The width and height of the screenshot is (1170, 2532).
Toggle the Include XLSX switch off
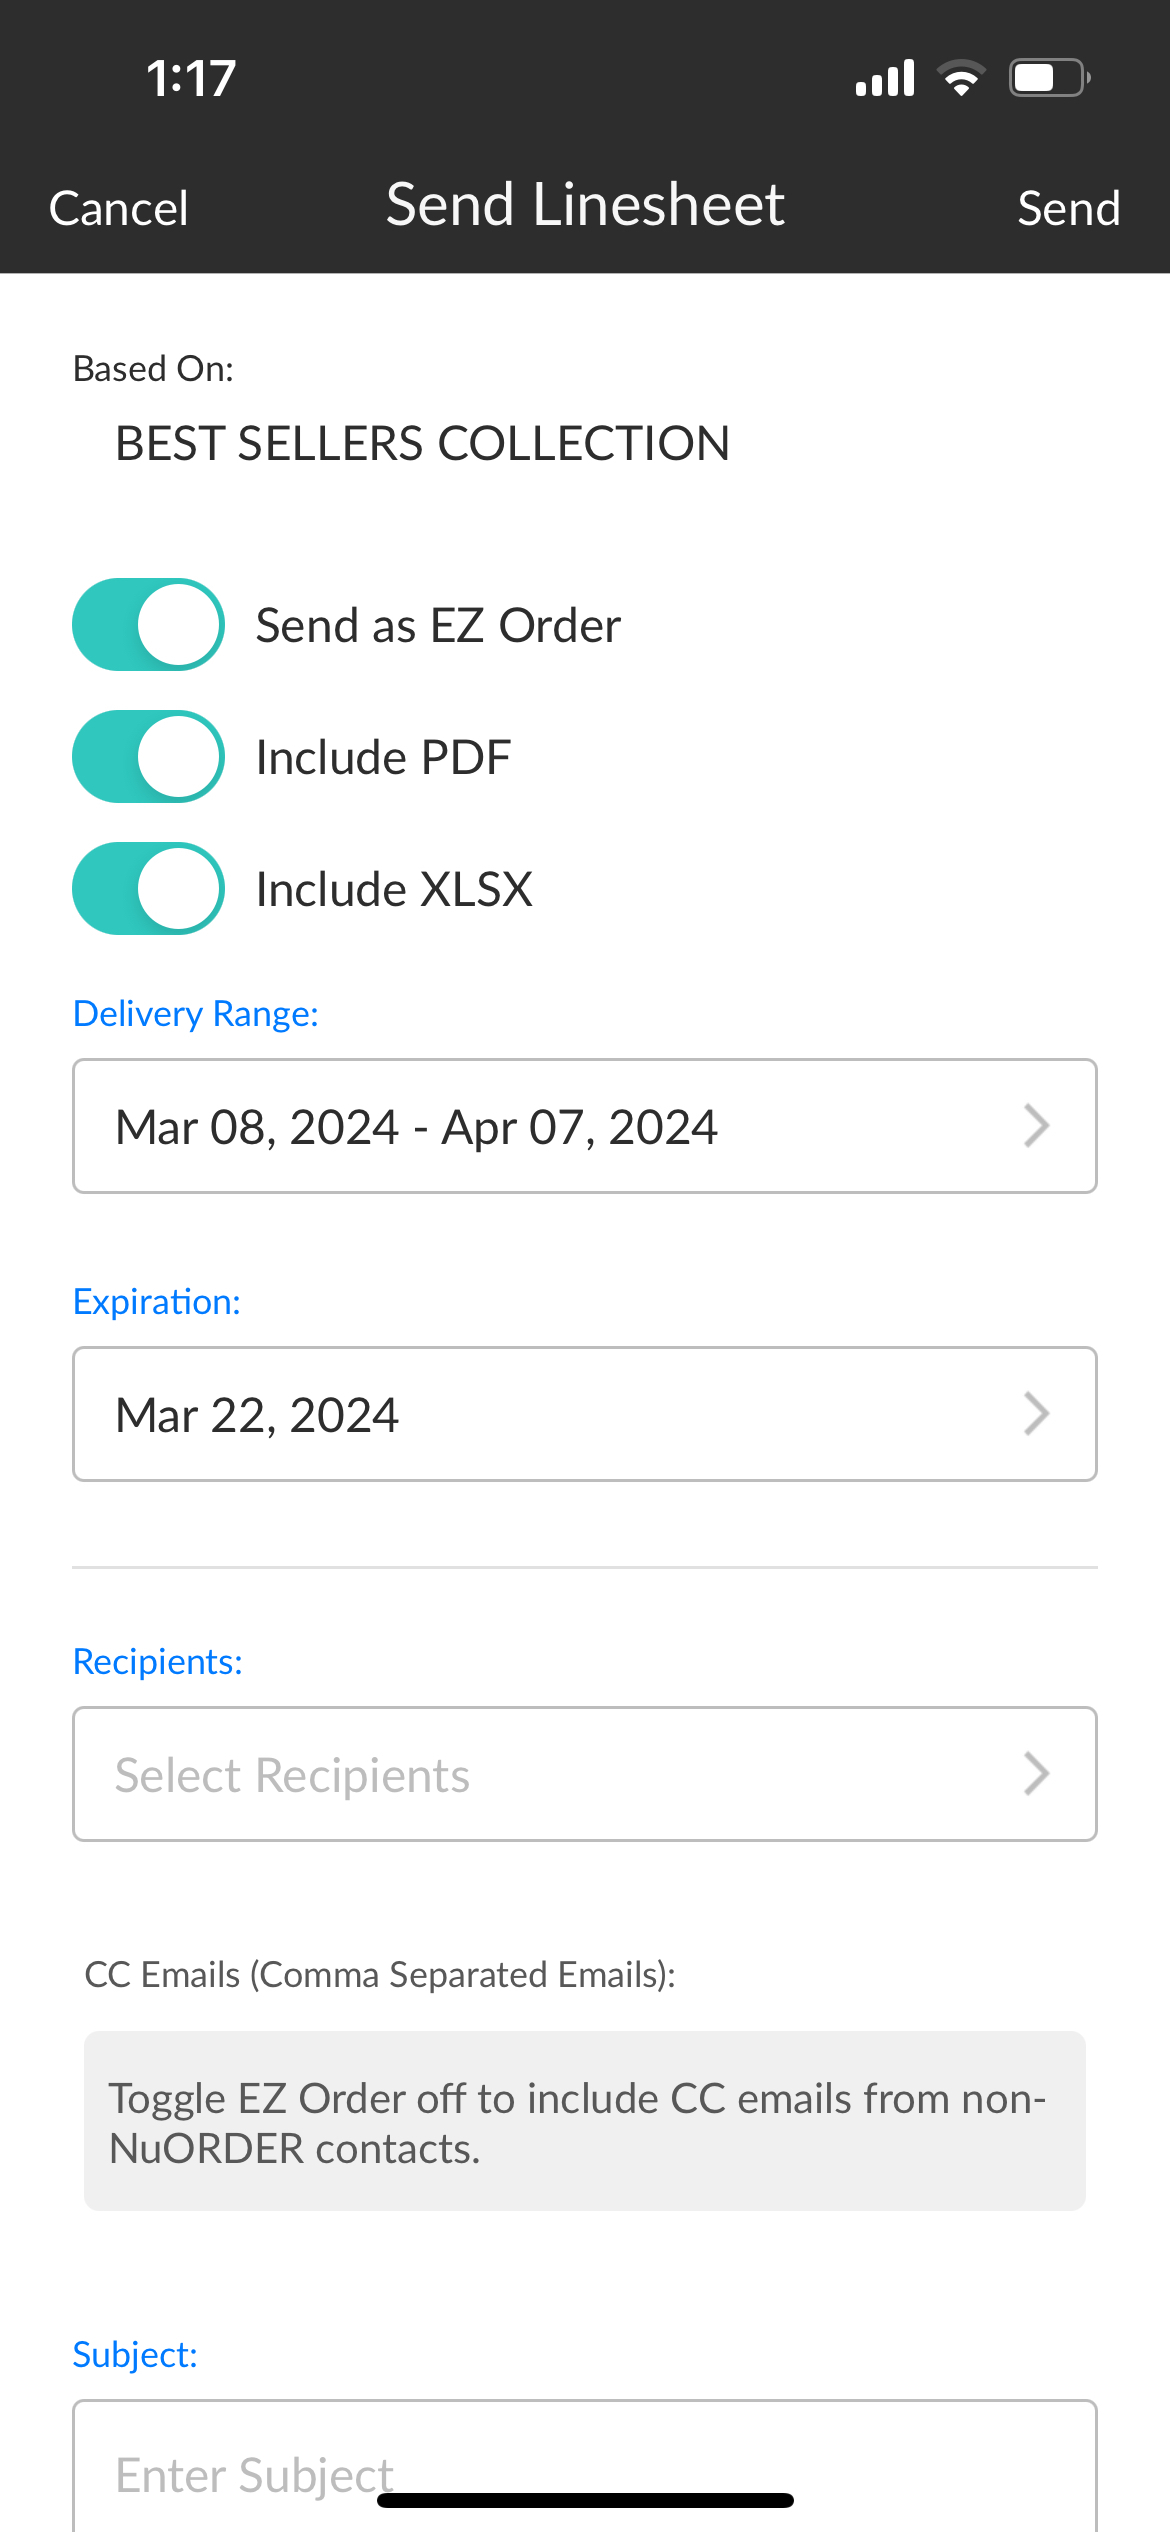pos(149,889)
